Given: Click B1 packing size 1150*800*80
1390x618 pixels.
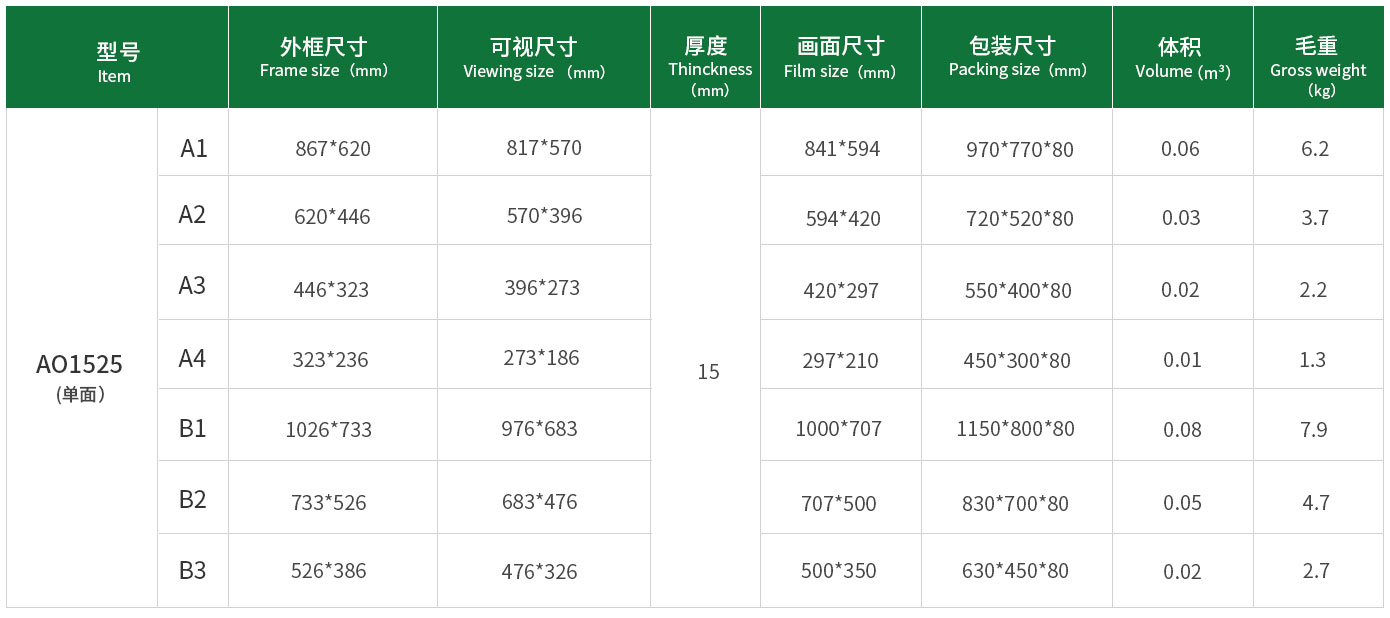Looking at the screenshot, I should pos(1015,429).
